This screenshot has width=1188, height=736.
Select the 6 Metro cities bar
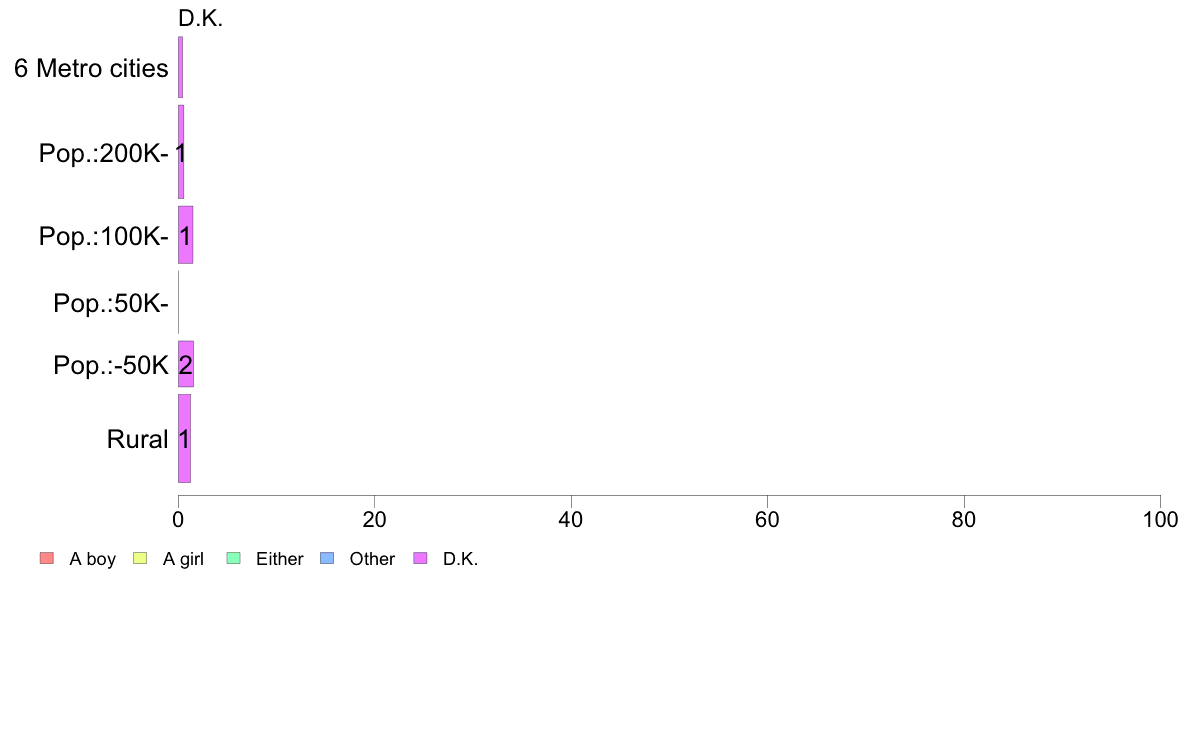click(180, 67)
